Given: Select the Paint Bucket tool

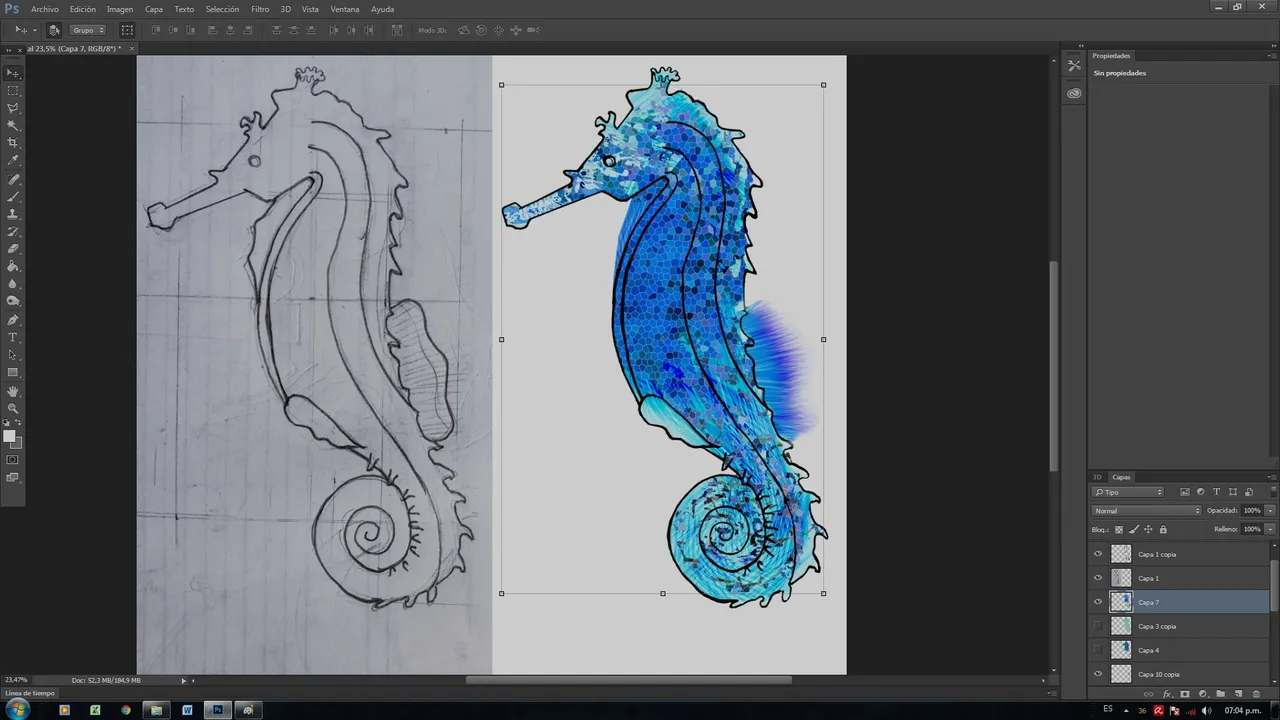Looking at the screenshot, I should [x=13, y=267].
